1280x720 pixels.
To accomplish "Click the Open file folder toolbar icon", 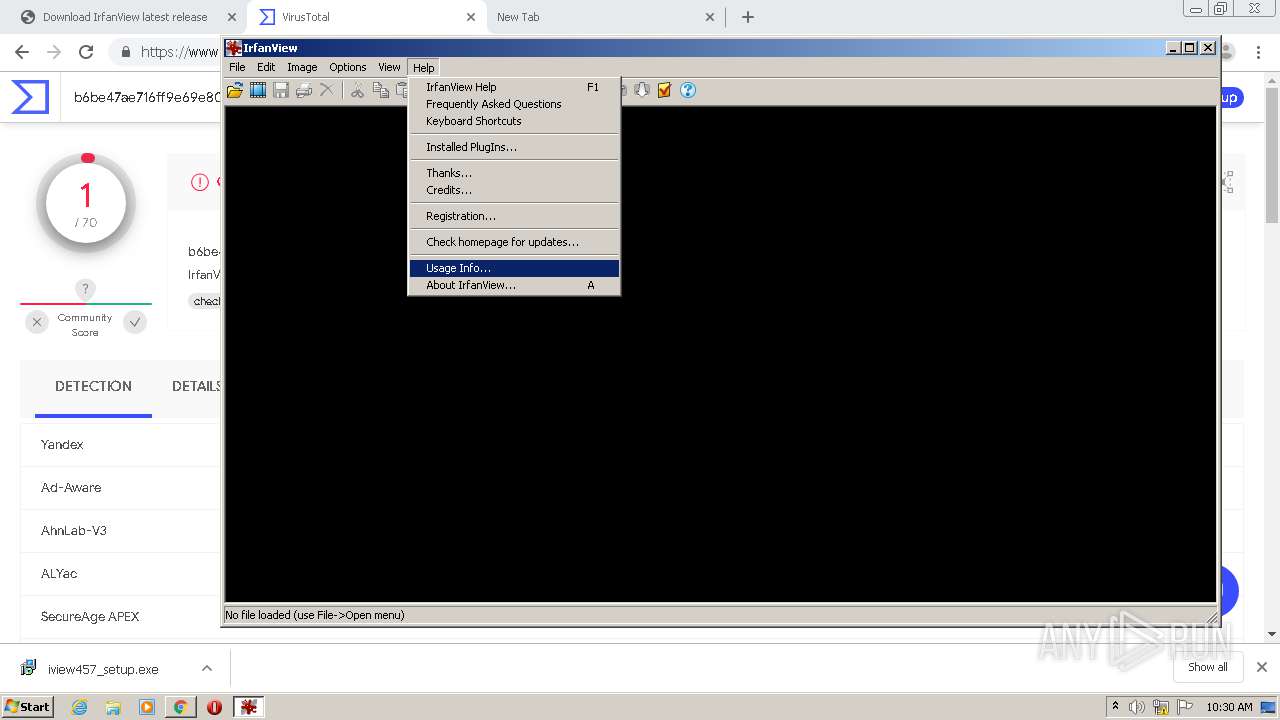I will click(235, 90).
